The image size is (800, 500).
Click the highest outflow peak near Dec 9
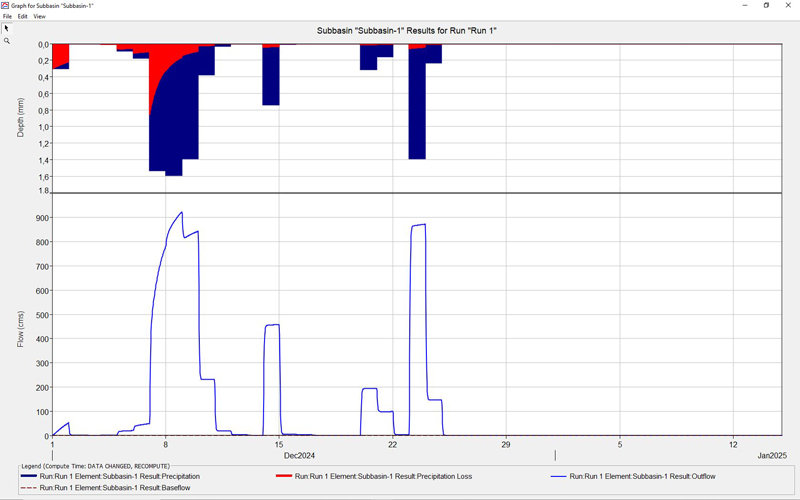[x=181, y=212]
